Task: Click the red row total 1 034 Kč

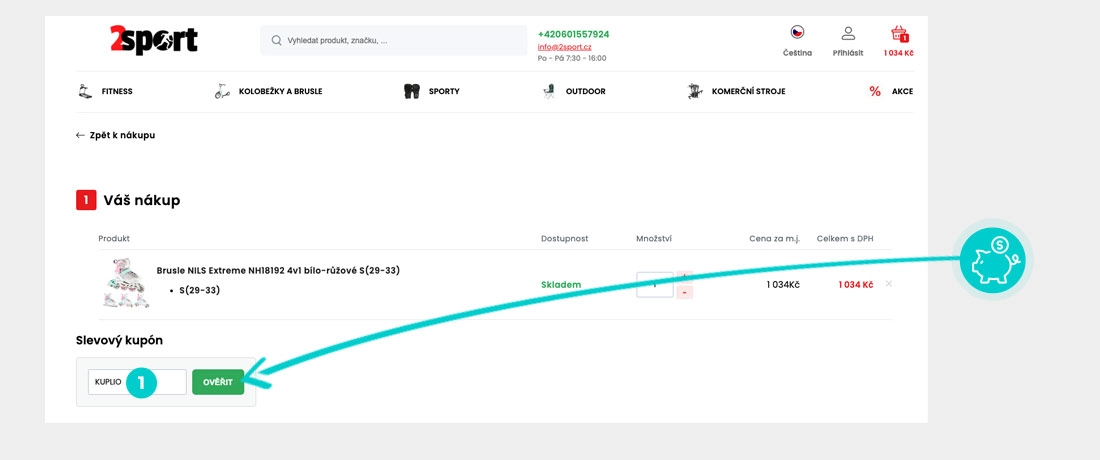Action: click(x=856, y=285)
